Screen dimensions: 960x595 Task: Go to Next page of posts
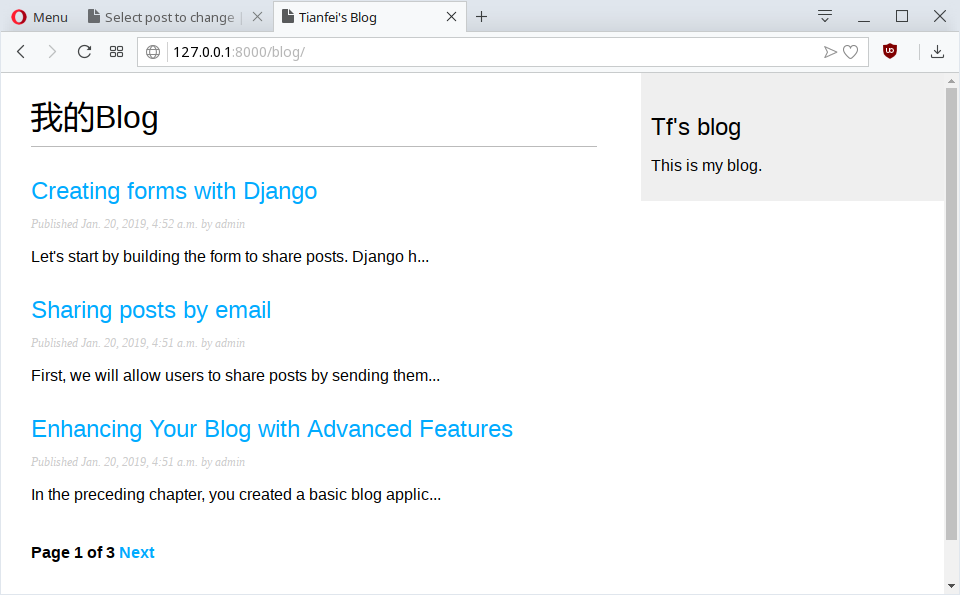137,553
